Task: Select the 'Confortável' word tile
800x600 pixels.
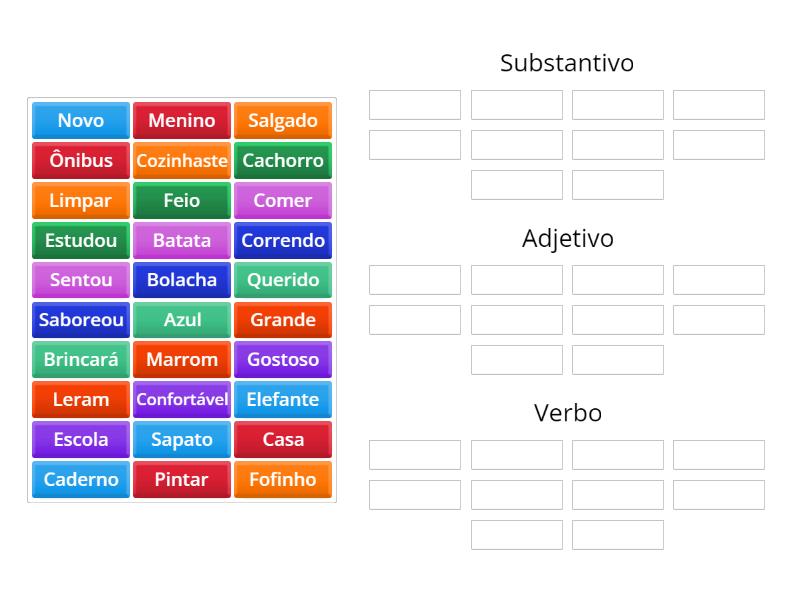Action: pyautogui.click(x=182, y=399)
